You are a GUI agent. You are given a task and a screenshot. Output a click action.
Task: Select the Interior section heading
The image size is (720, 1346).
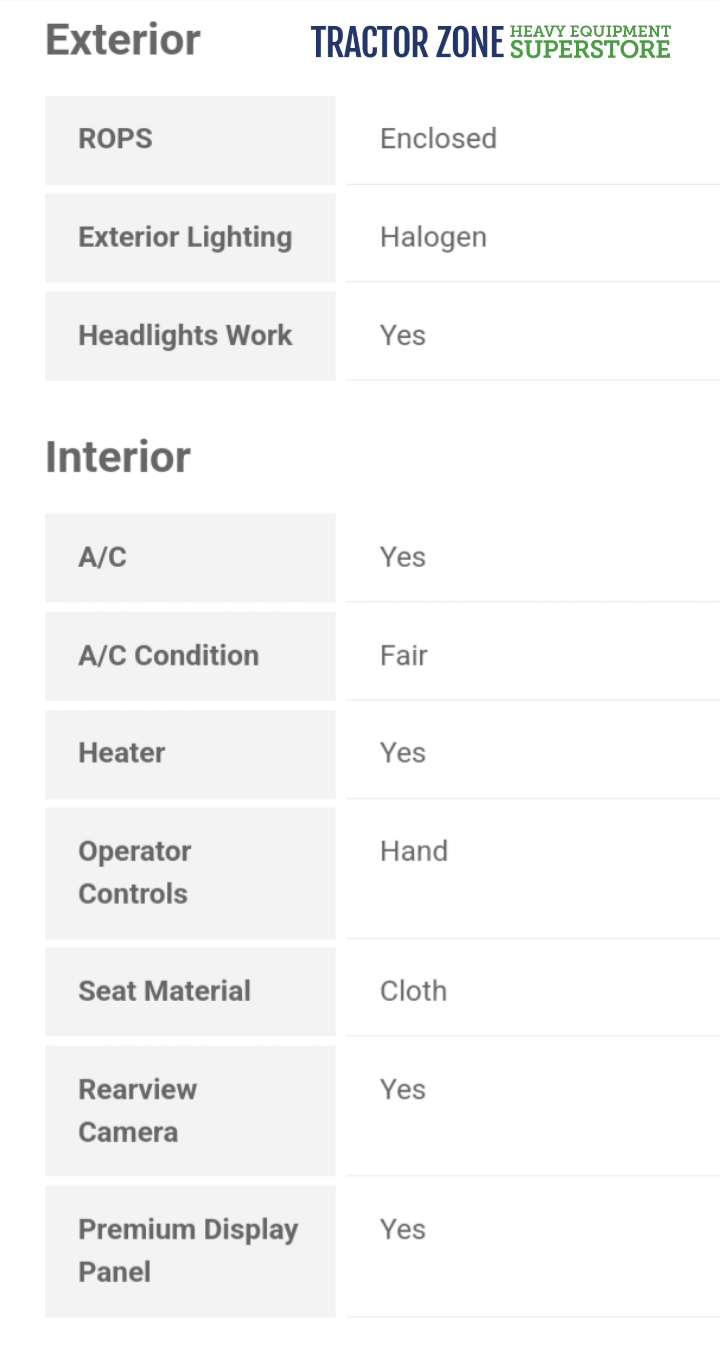pyautogui.click(x=118, y=457)
